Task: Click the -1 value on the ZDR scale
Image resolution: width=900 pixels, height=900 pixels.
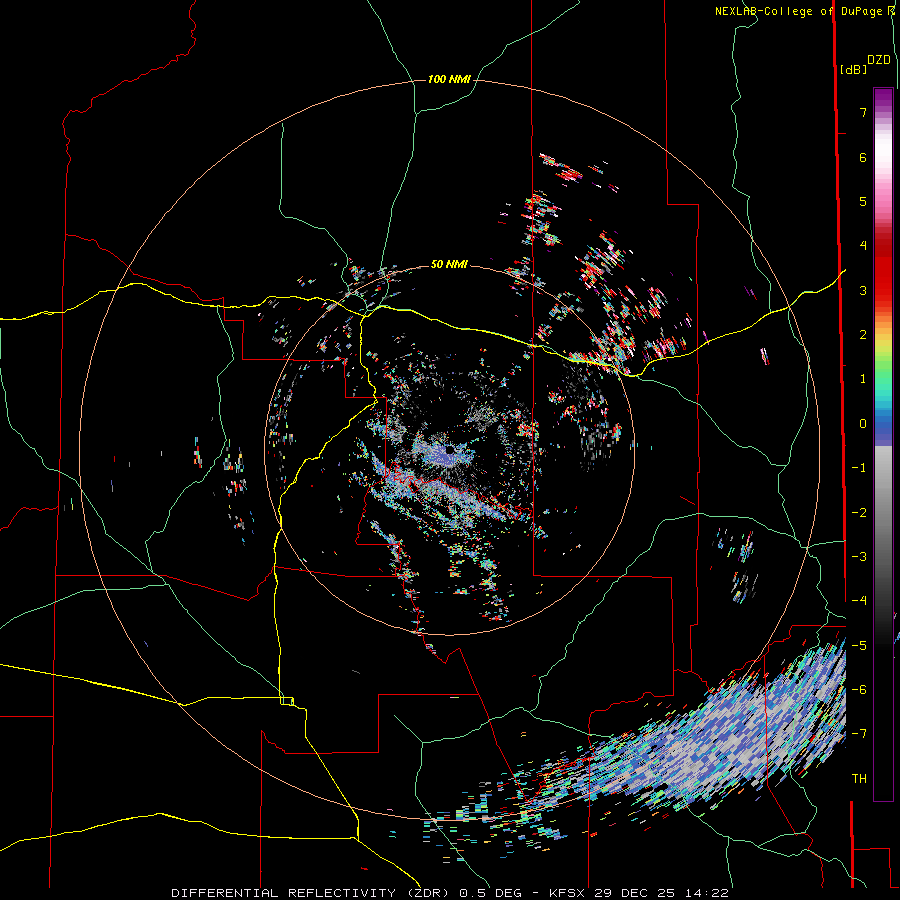Action: point(859,468)
